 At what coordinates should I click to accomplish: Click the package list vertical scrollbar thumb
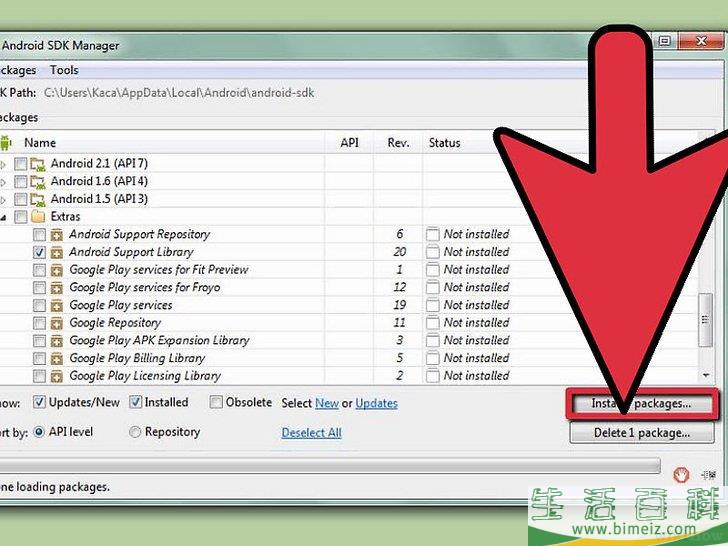pyautogui.click(x=706, y=319)
